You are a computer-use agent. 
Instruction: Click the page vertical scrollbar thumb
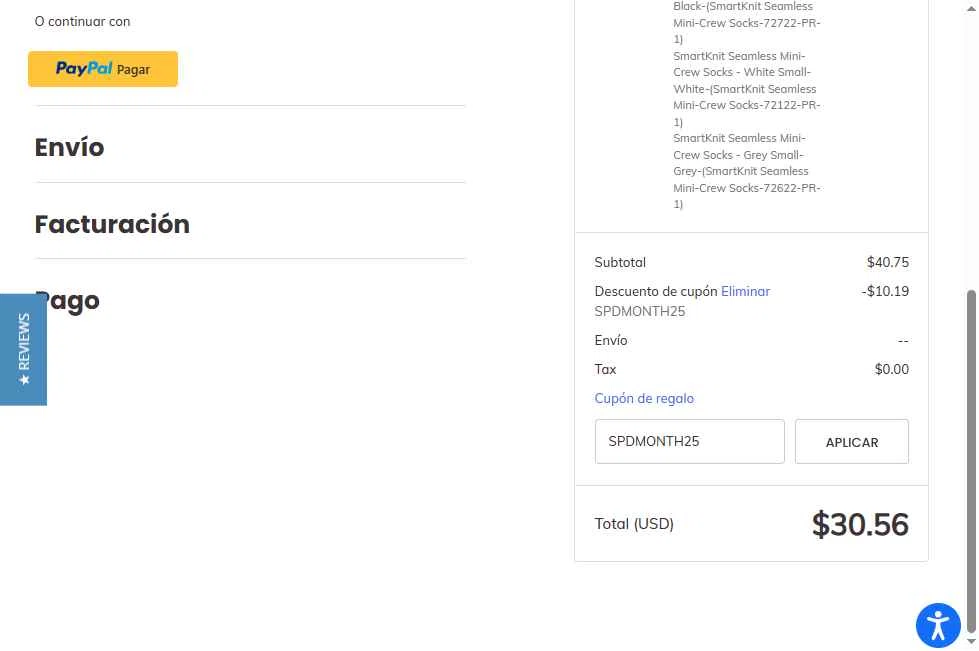tap(971, 461)
